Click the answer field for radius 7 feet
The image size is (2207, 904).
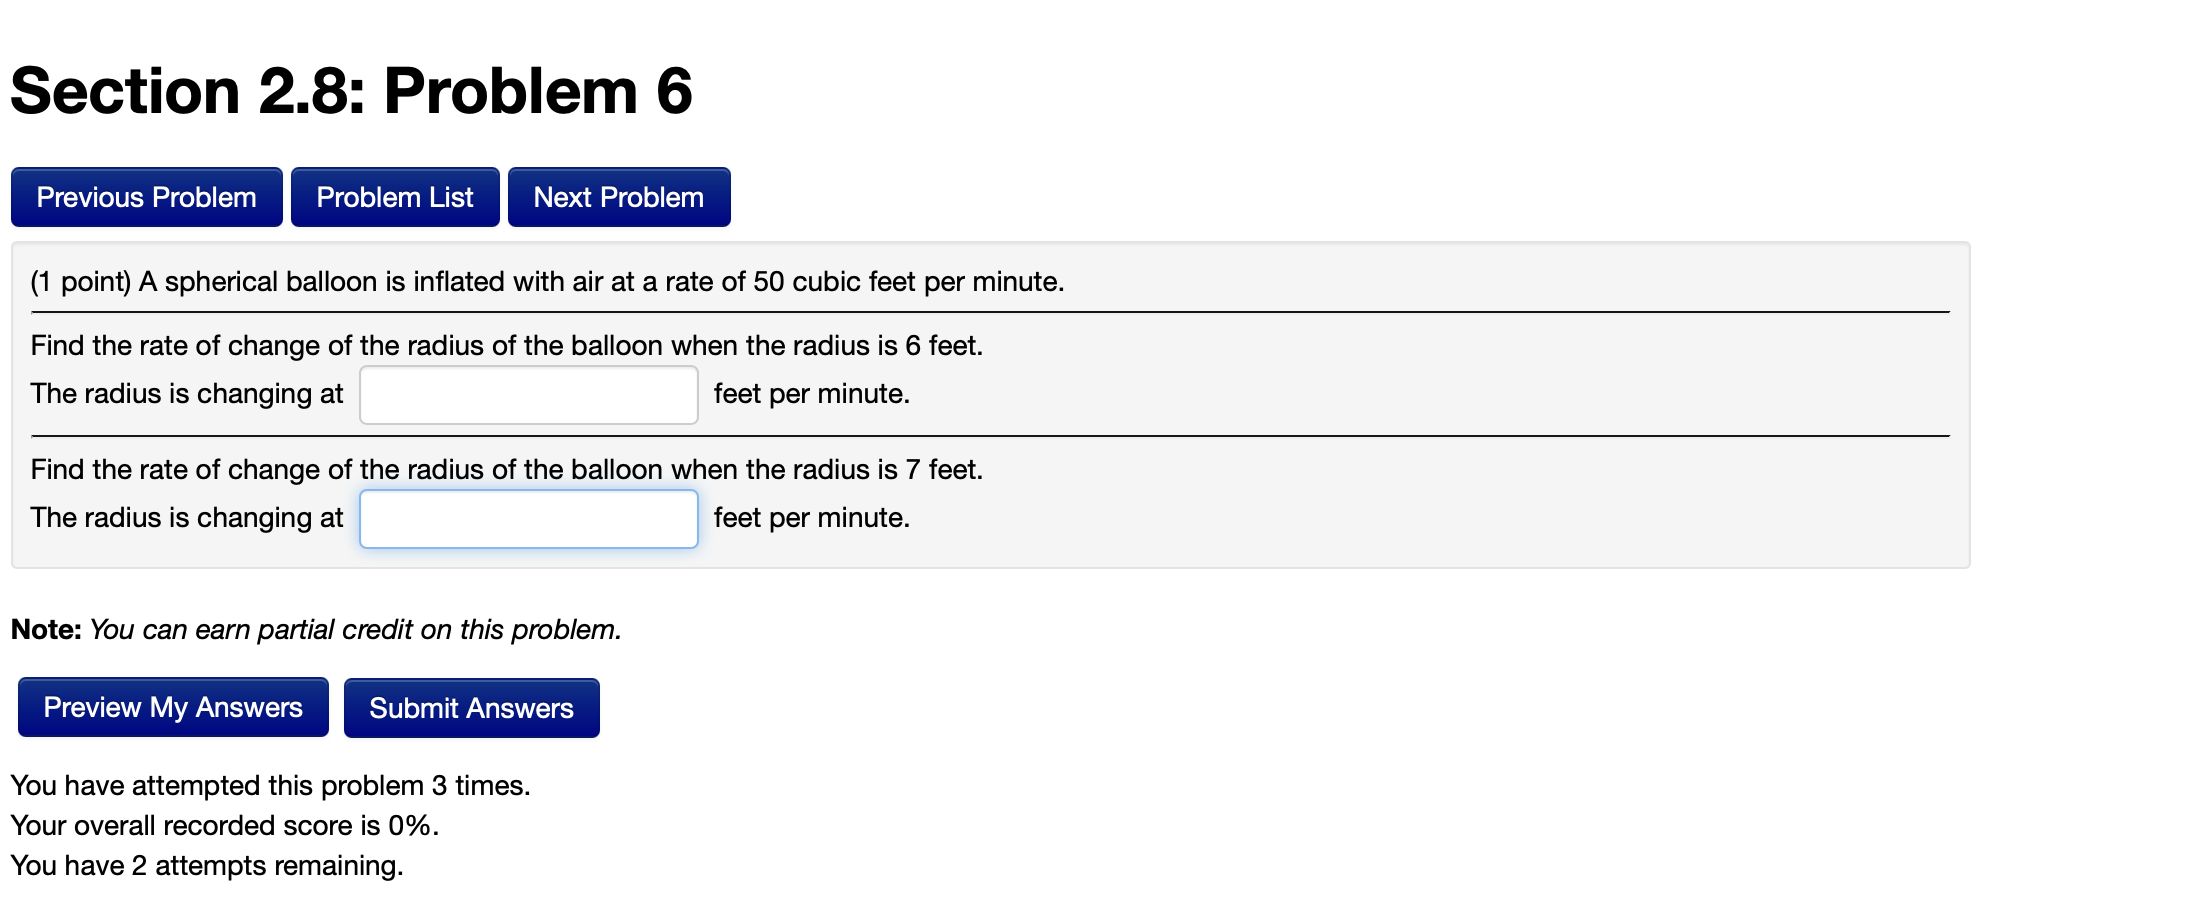[x=528, y=518]
